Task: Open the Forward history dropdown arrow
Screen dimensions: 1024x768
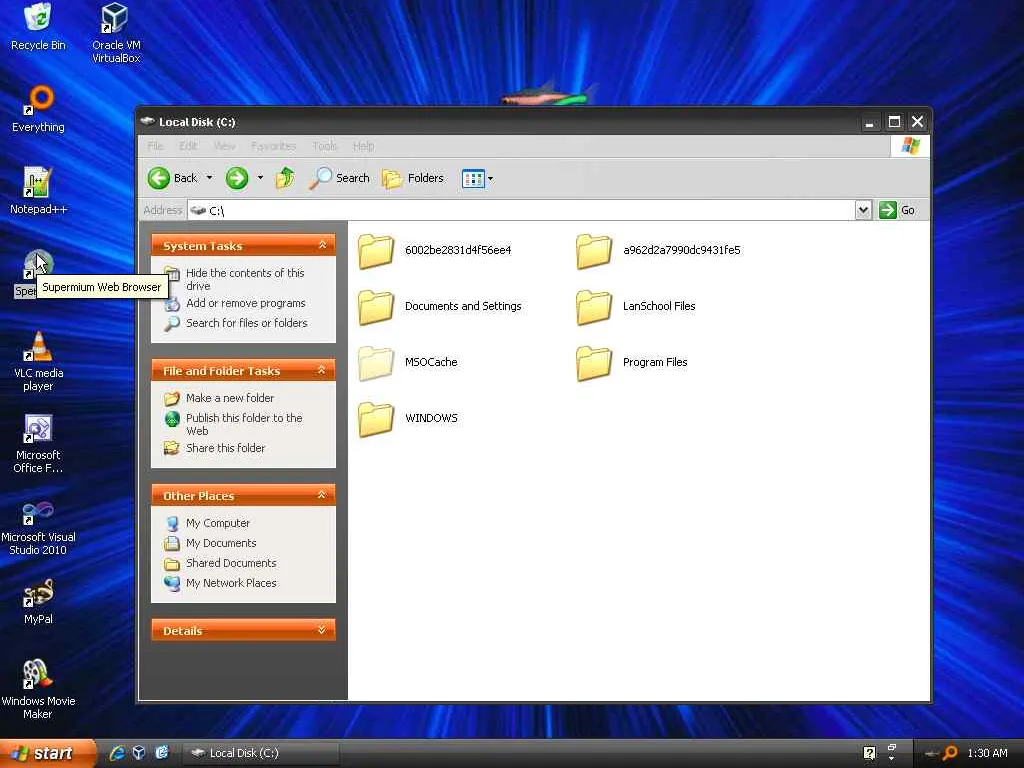Action: point(261,178)
